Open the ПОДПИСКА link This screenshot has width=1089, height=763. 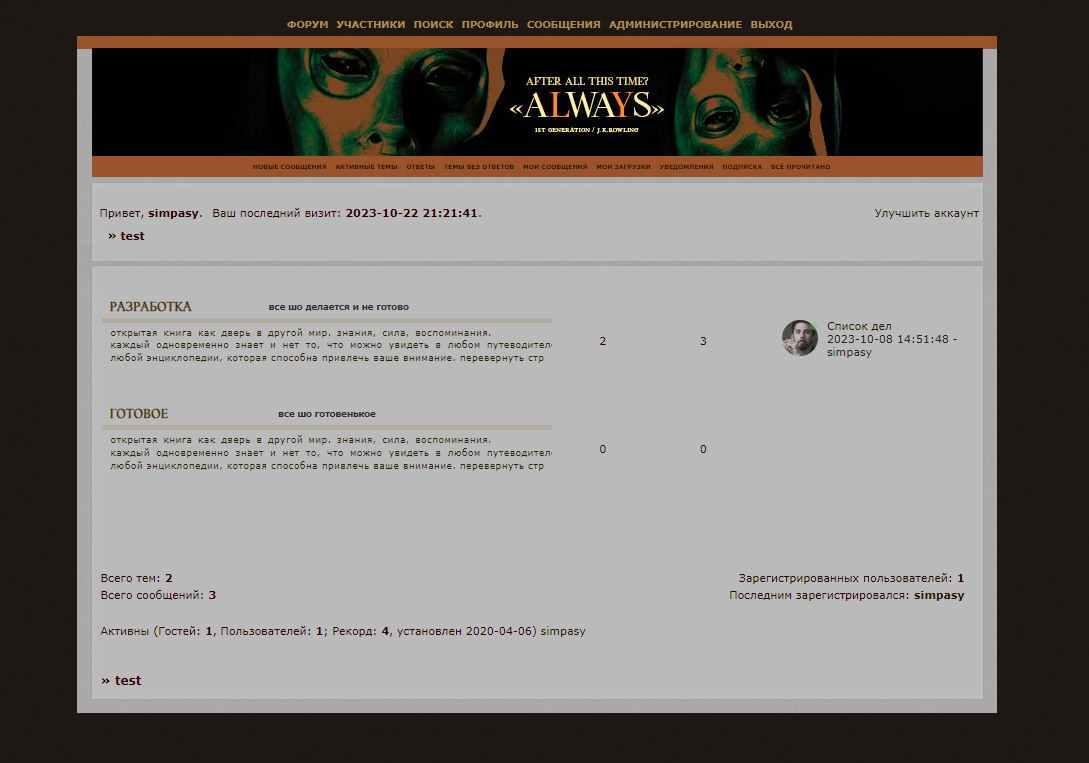coord(742,167)
